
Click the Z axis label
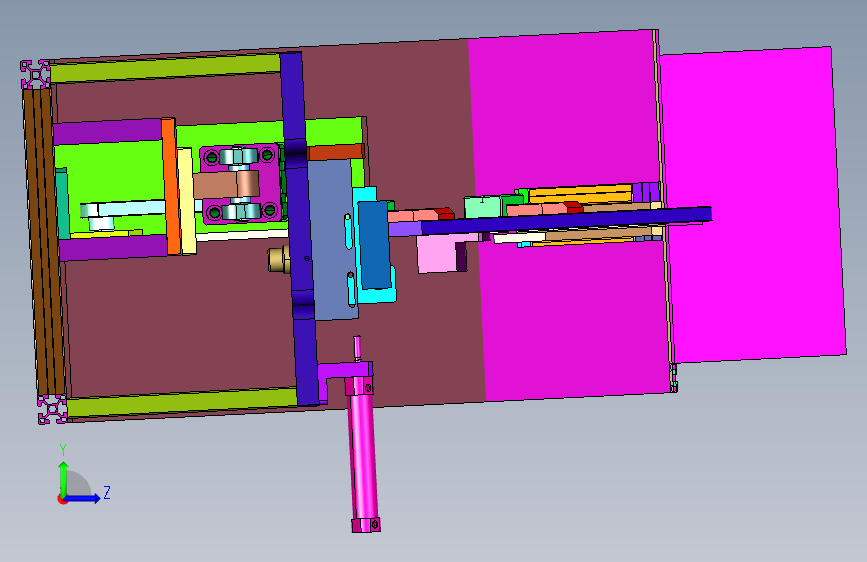(107, 492)
